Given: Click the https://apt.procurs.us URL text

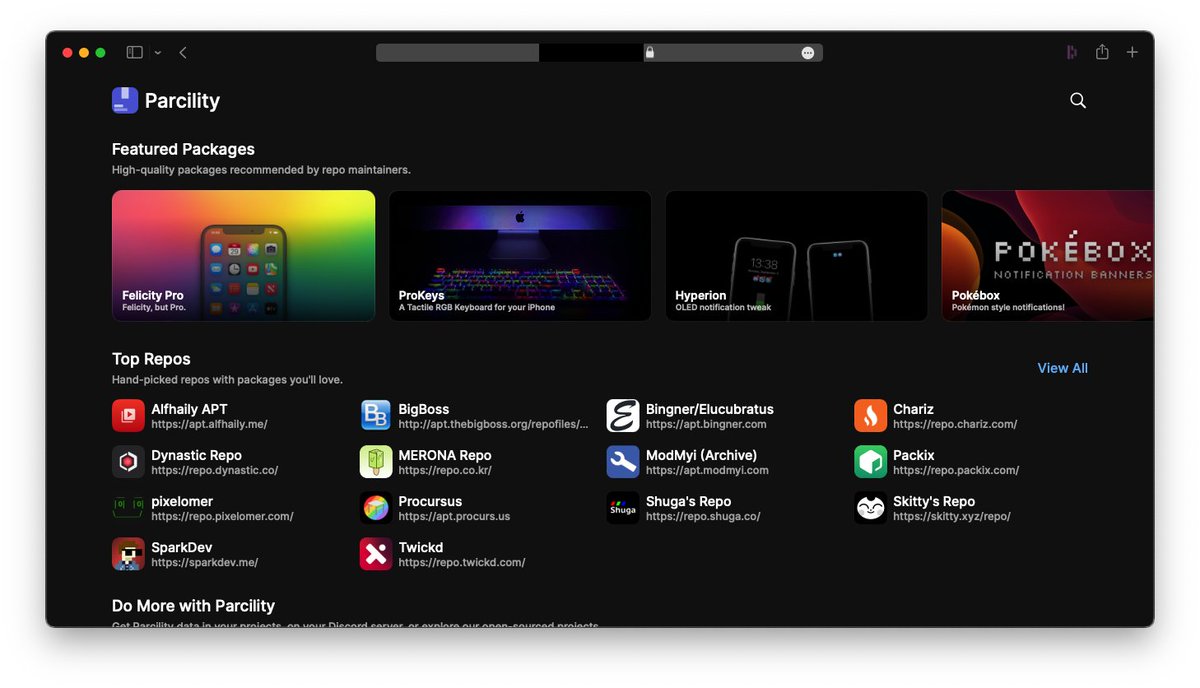Looking at the screenshot, I should [x=454, y=516].
